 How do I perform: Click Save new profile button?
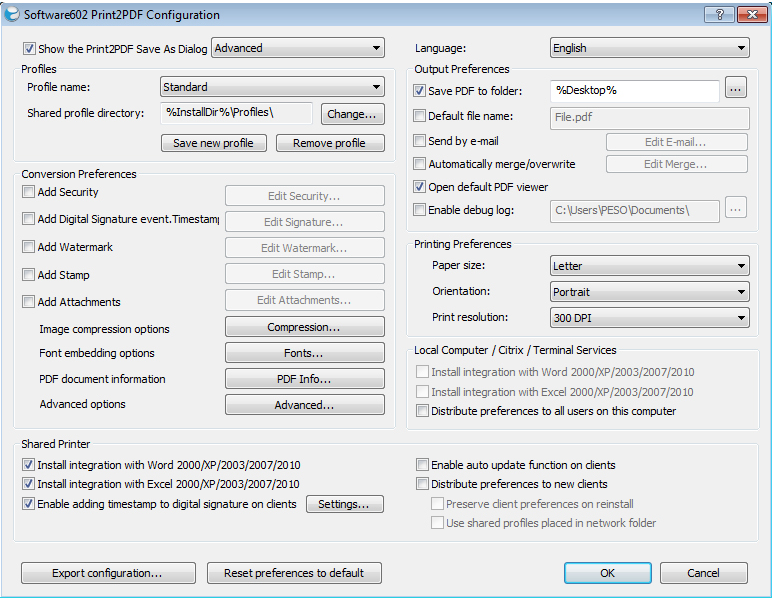tap(213, 143)
